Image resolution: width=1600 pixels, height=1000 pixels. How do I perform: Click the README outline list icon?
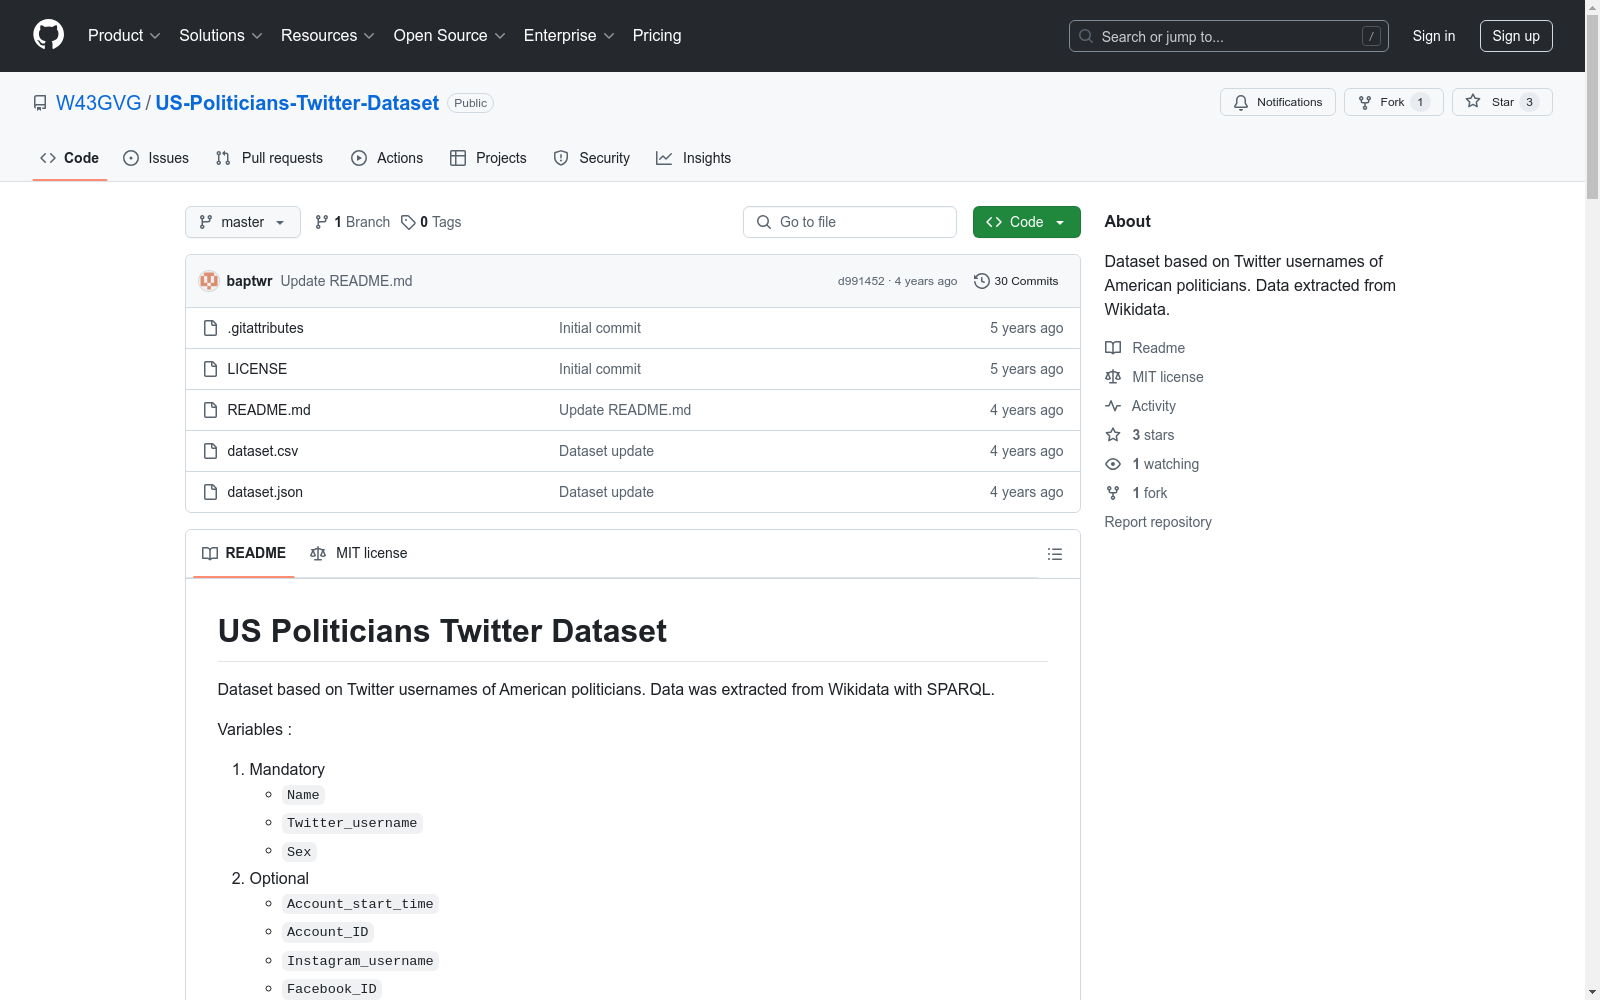pyautogui.click(x=1054, y=554)
